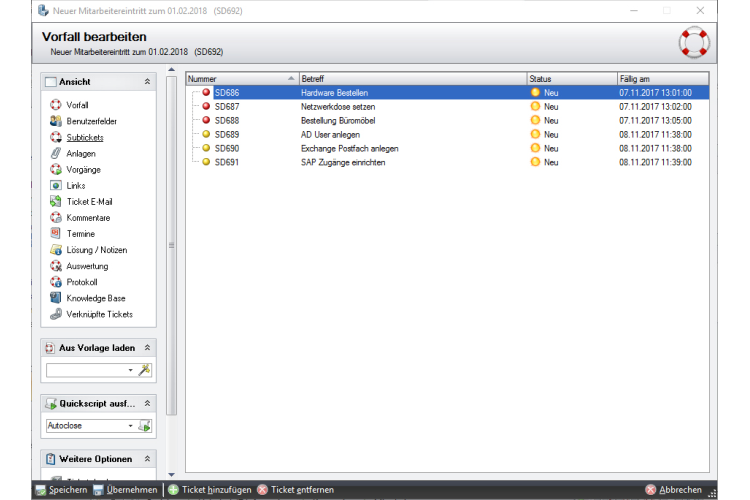
Task: Sort list by Fällig am column
Action: [x=660, y=78]
